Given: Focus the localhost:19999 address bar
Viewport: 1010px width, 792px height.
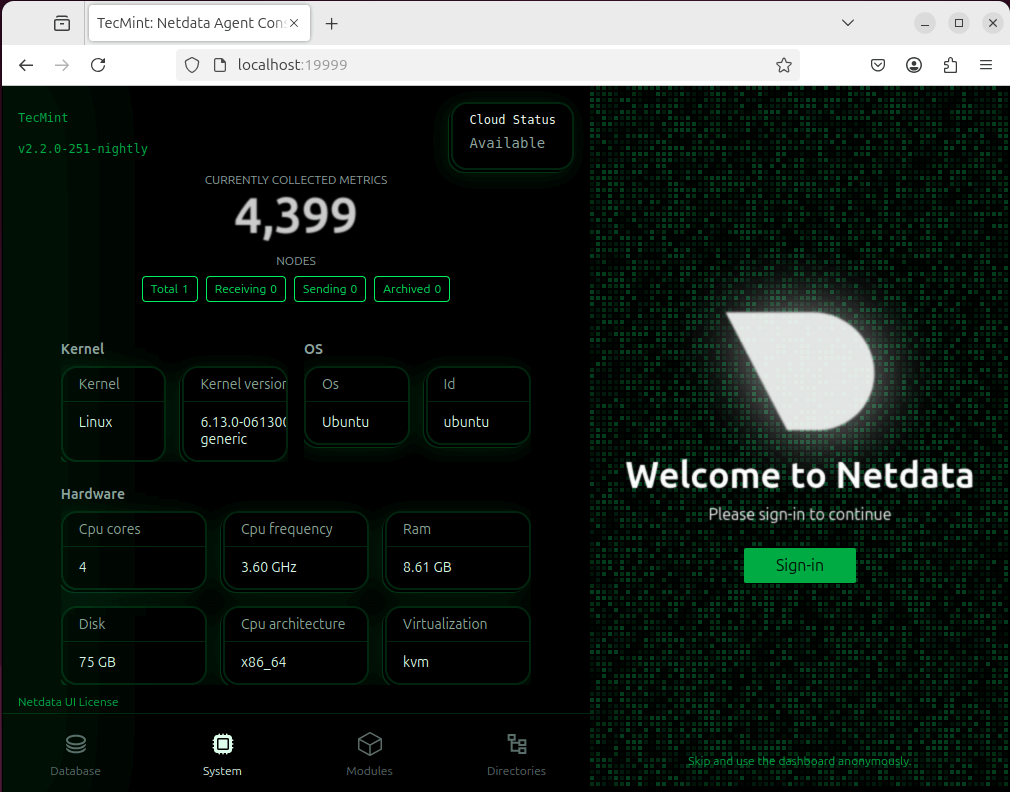Looking at the screenshot, I should 490,65.
